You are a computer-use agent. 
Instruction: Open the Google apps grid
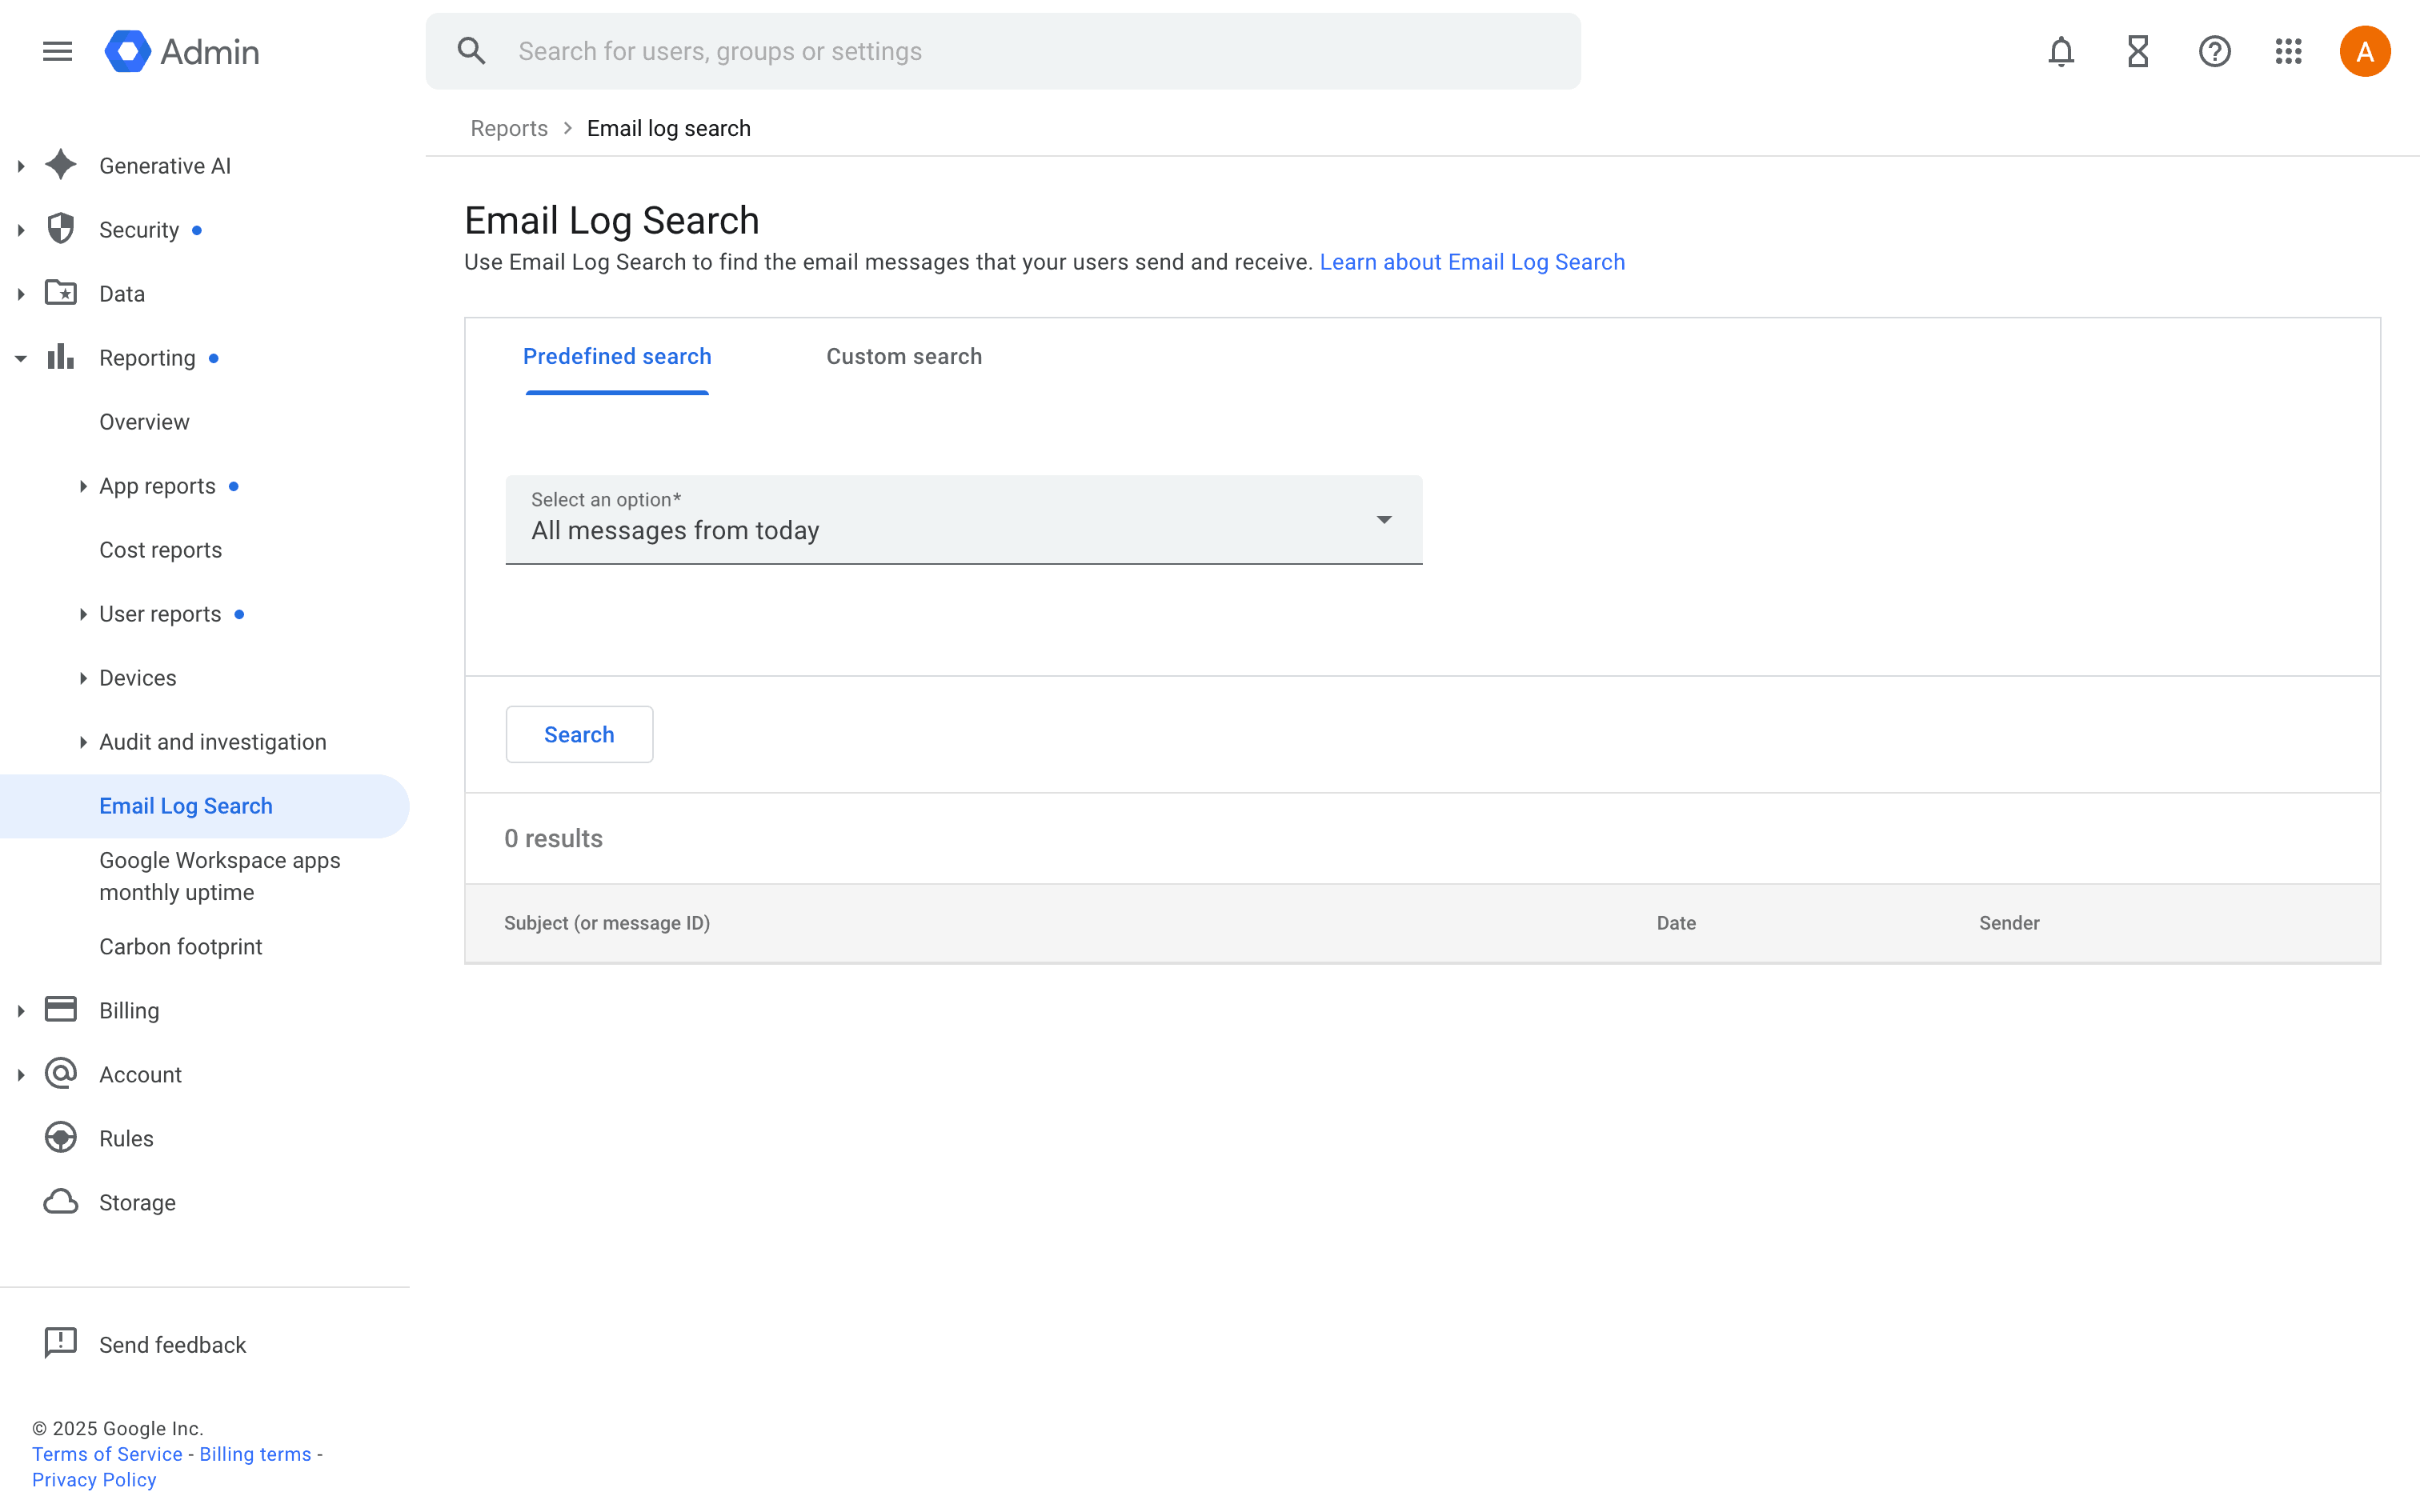click(x=2289, y=51)
